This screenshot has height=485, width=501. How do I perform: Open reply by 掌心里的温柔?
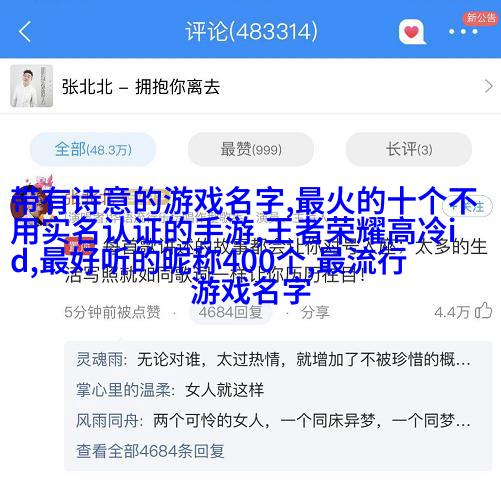[x=170, y=390]
